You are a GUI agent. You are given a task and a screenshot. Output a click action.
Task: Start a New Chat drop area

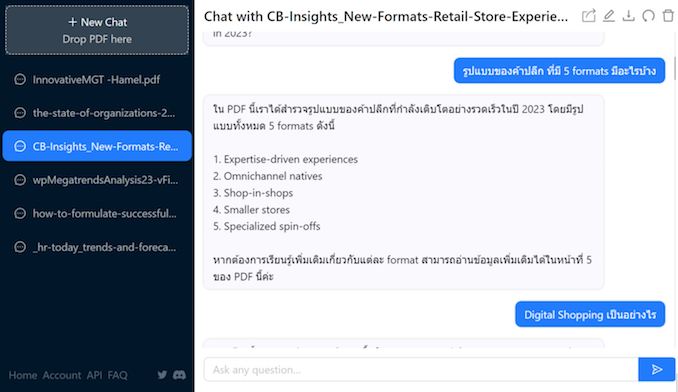(x=97, y=30)
